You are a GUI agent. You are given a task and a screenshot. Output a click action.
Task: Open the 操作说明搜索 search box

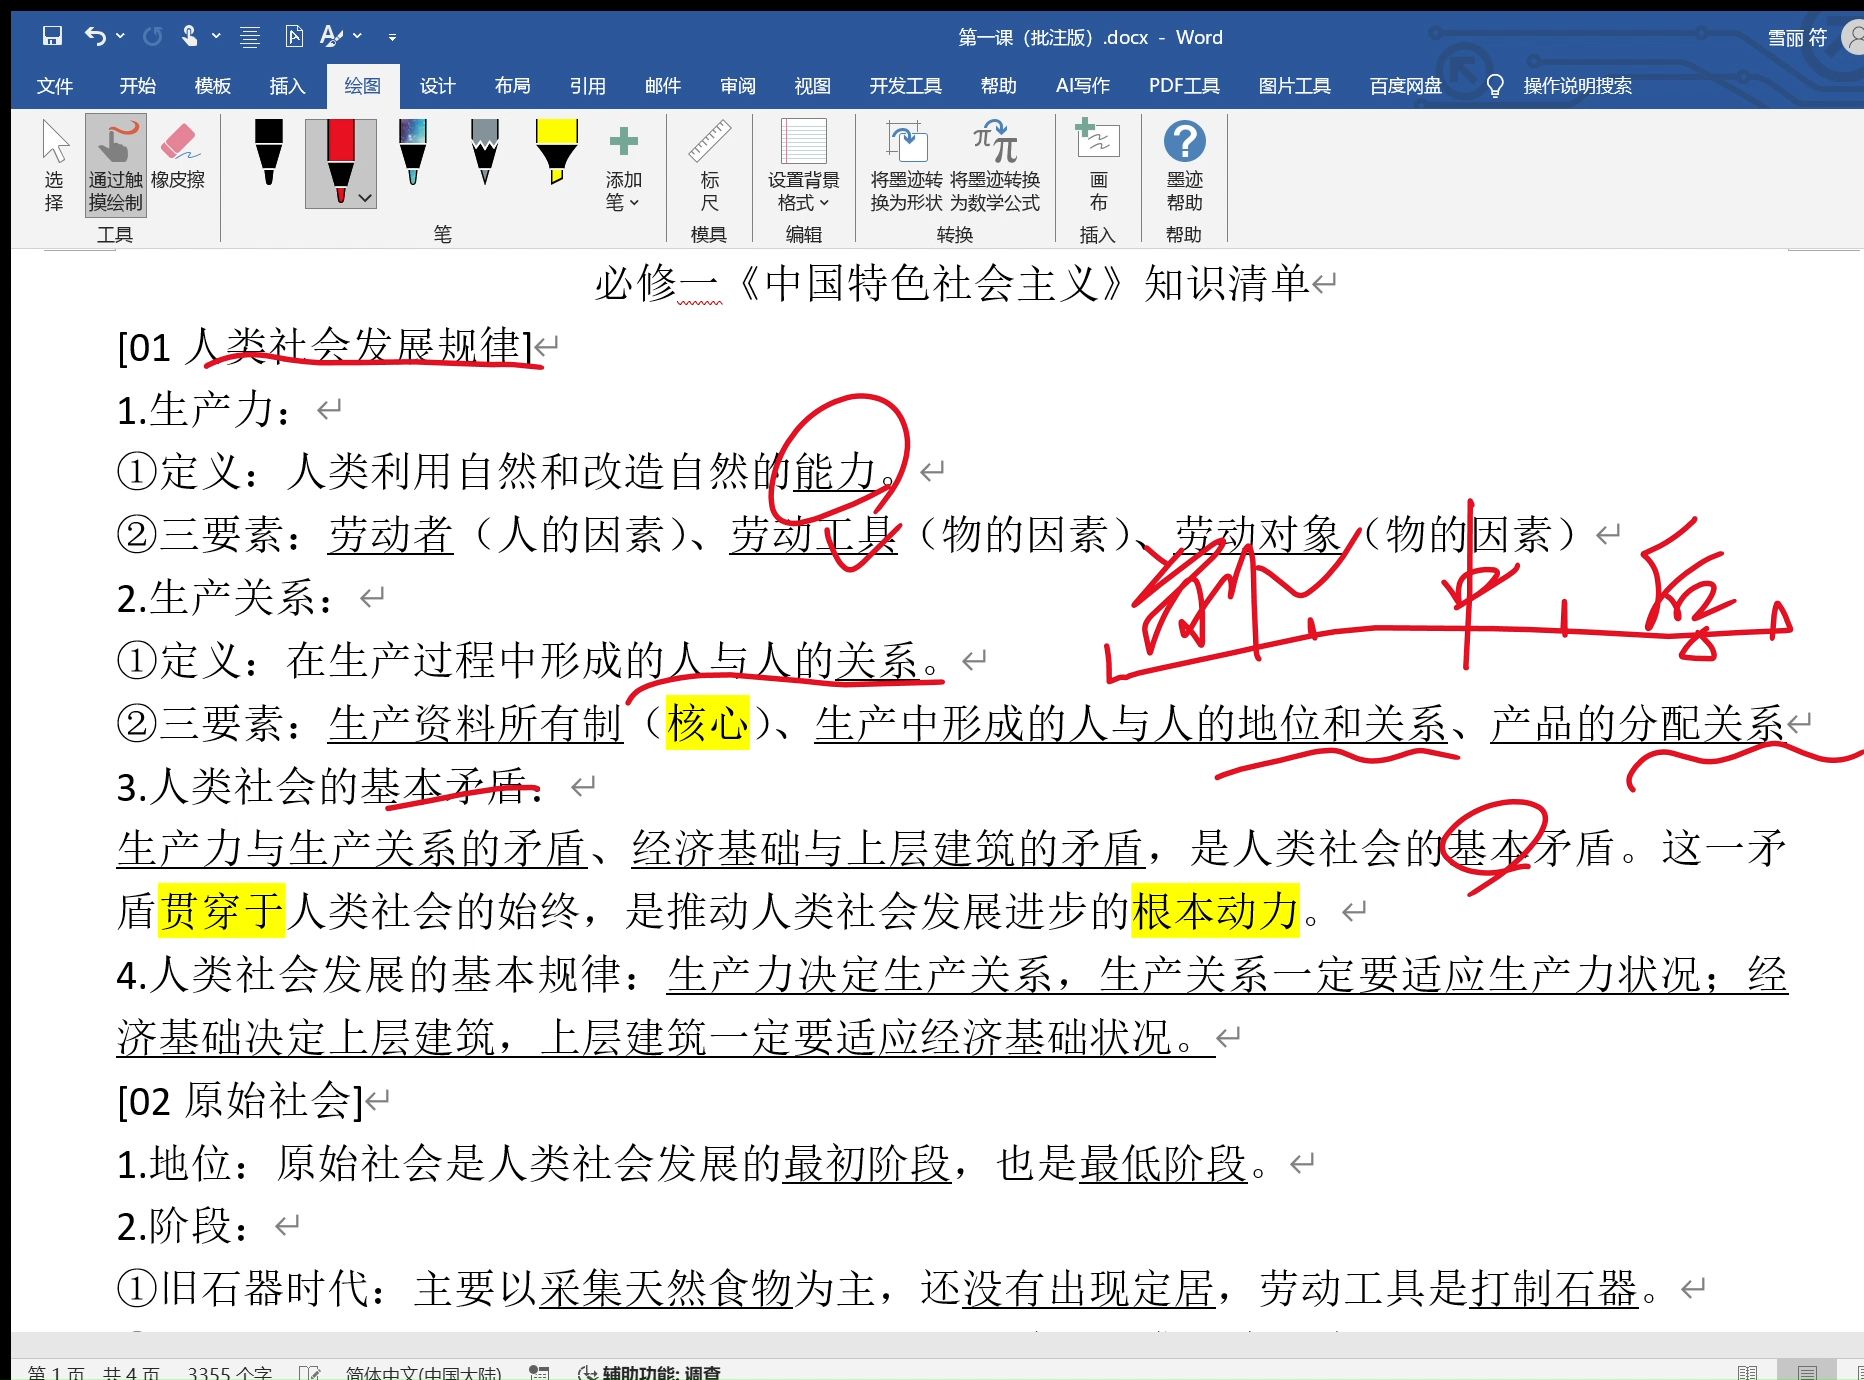(1576, 86)
